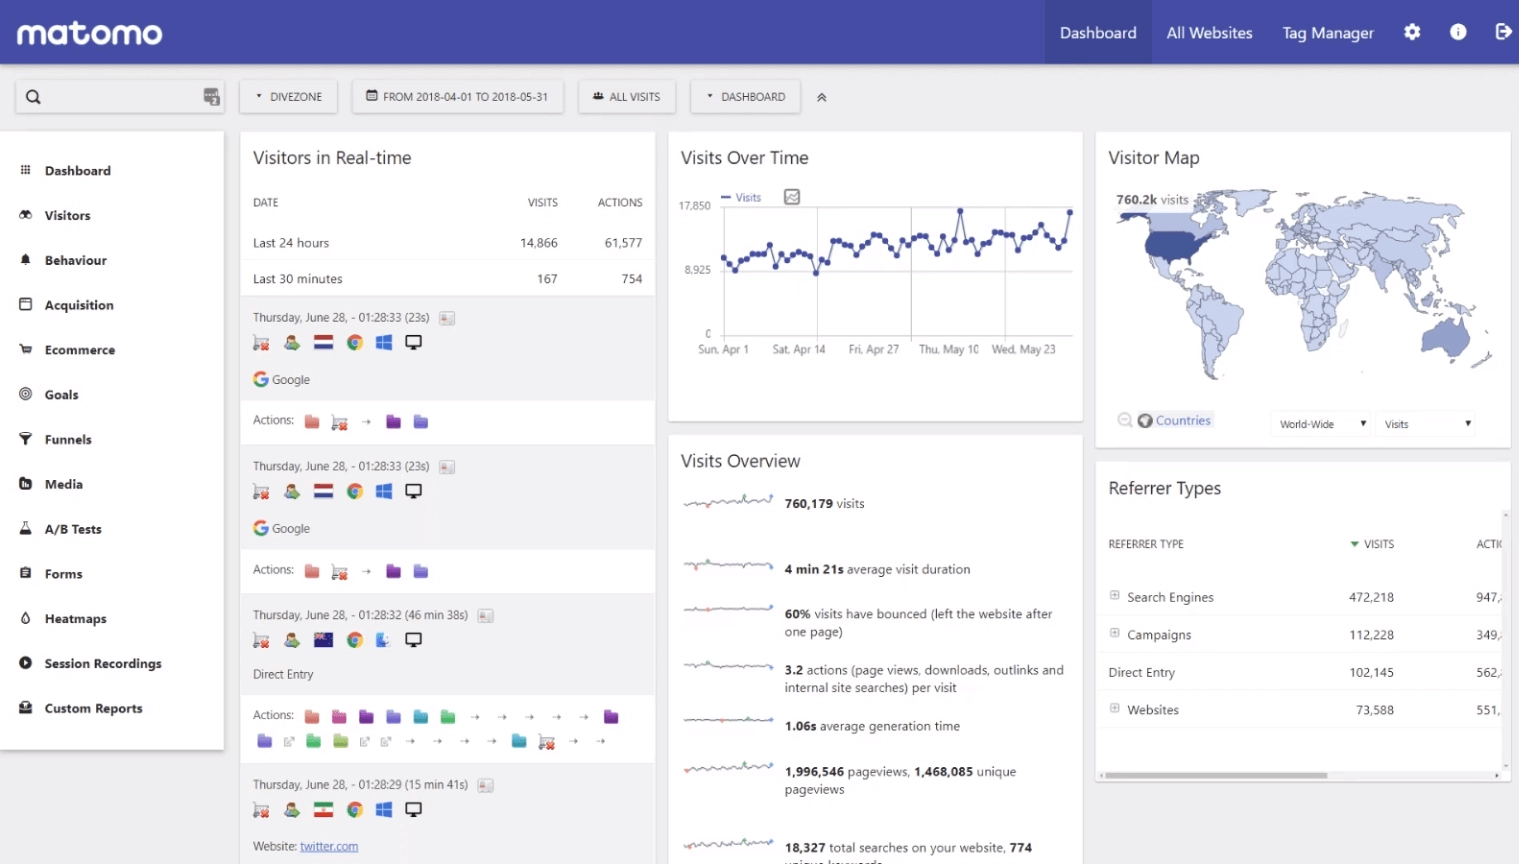Open the date range picker button
1519x864 pixels.
[x=457, y=97]
